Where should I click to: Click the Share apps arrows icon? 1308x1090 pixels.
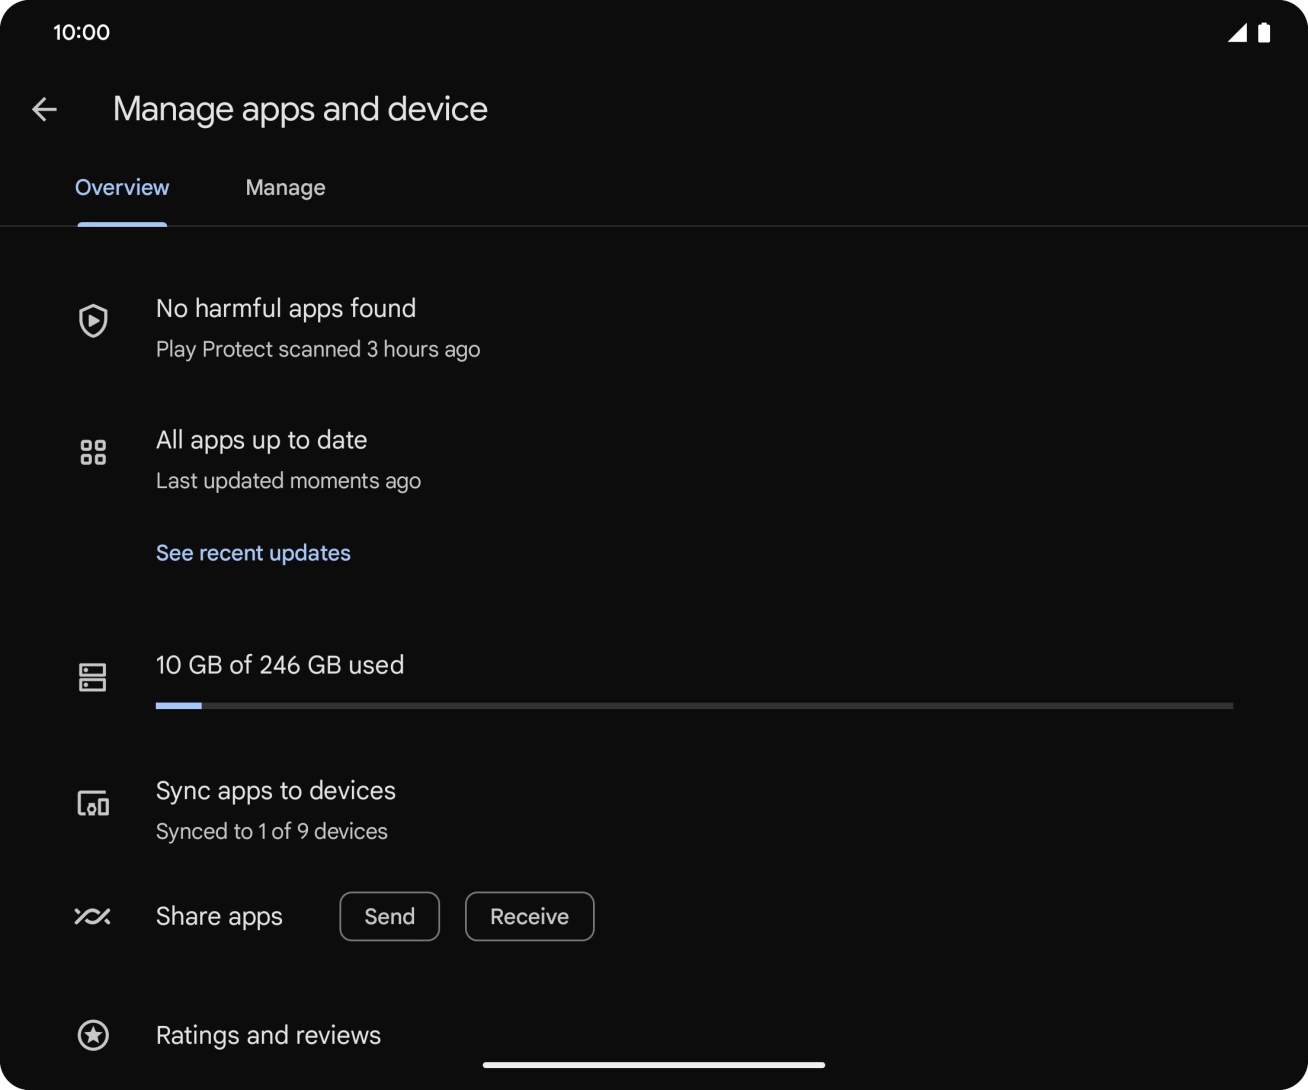[x=93, y=916]
